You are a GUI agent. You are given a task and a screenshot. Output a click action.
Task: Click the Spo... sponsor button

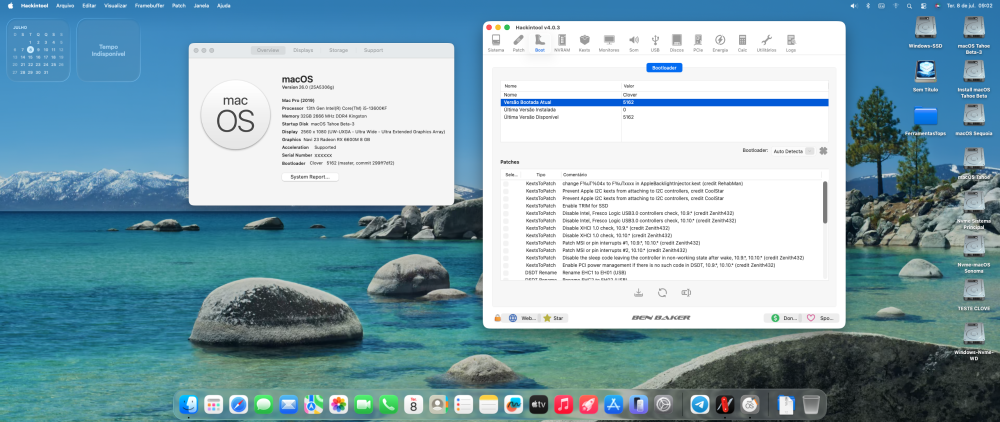pos(820,317)
